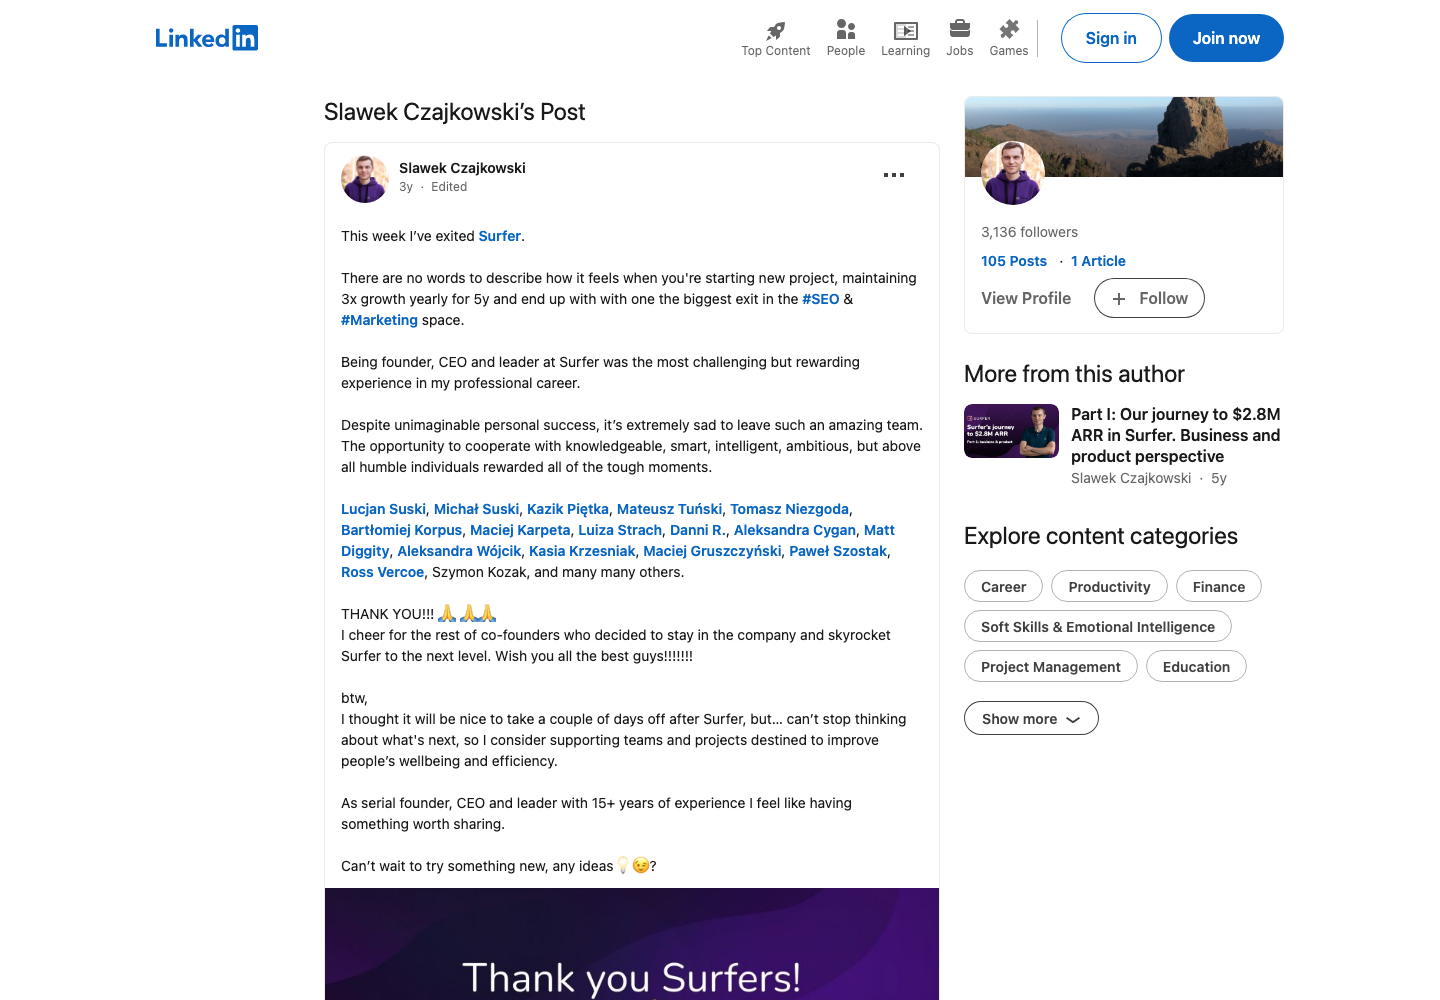Select the Productivity category
Image resolution: width=1440 pixels, height=1000 pixels.
coord(1109,587)
